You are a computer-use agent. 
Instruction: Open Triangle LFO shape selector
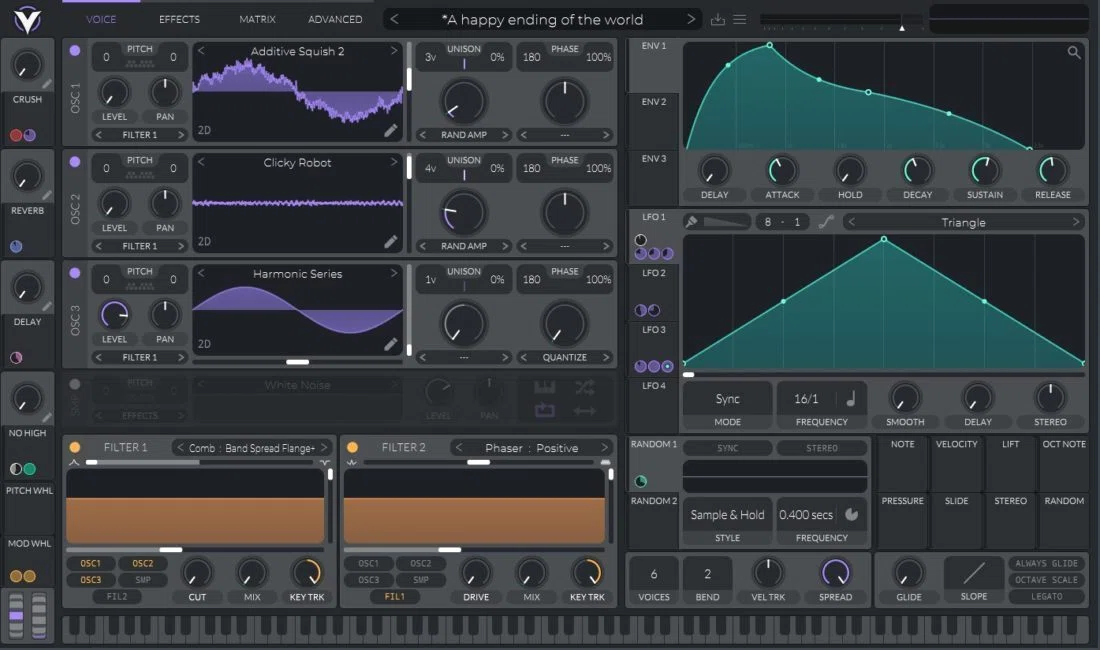[963, 222]
